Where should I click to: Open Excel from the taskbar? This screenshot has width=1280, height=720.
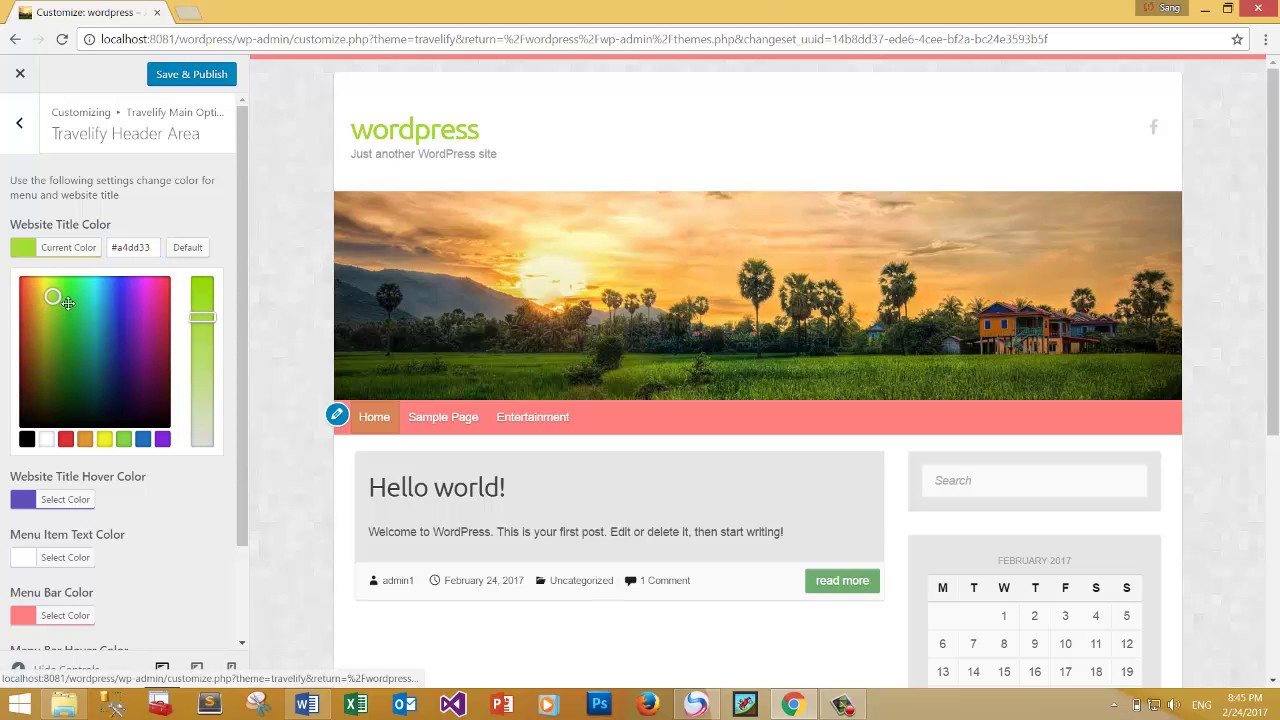(x=356, y=704)
